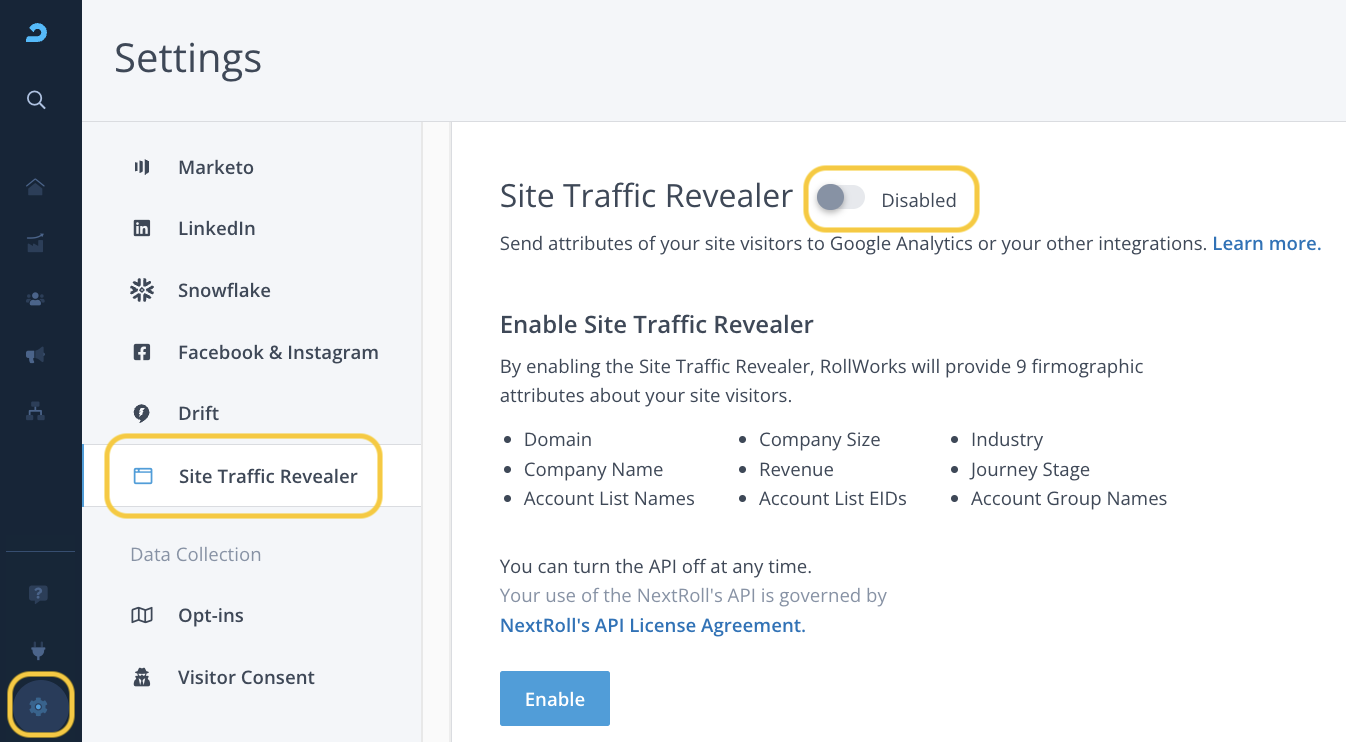Viewport: 1346px width, 742px height.
Task: Click the RollWorks logo icon
Action: click(37, 33)
